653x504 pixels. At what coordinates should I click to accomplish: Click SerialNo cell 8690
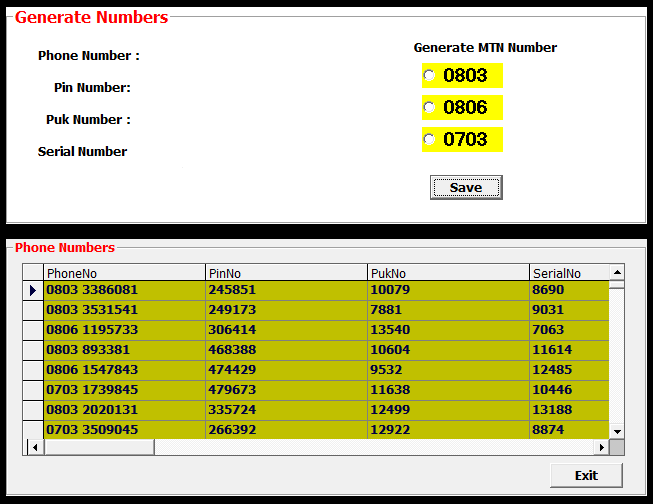[569, 290]
